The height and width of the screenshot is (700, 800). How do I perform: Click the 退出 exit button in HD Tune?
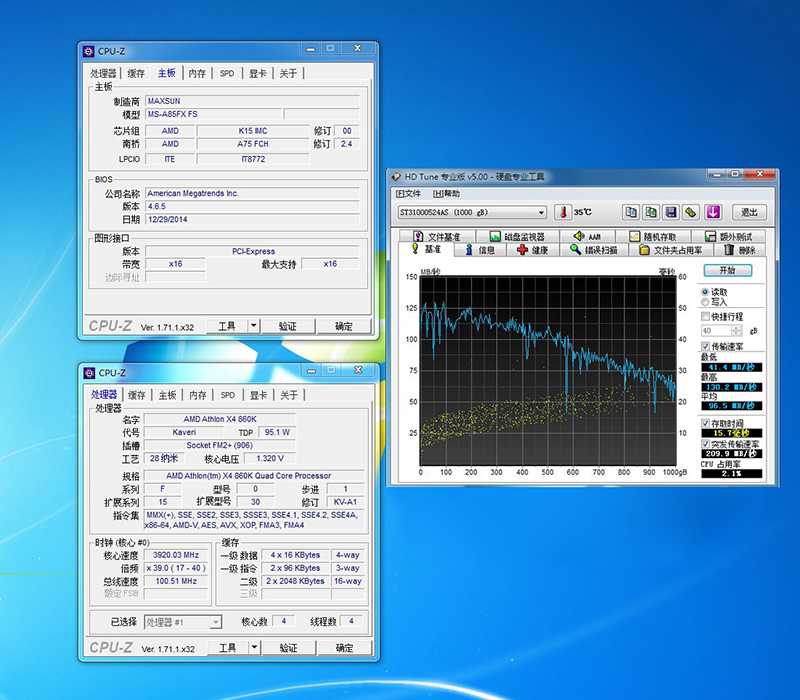pyautogui.click(x=749, y=212)
